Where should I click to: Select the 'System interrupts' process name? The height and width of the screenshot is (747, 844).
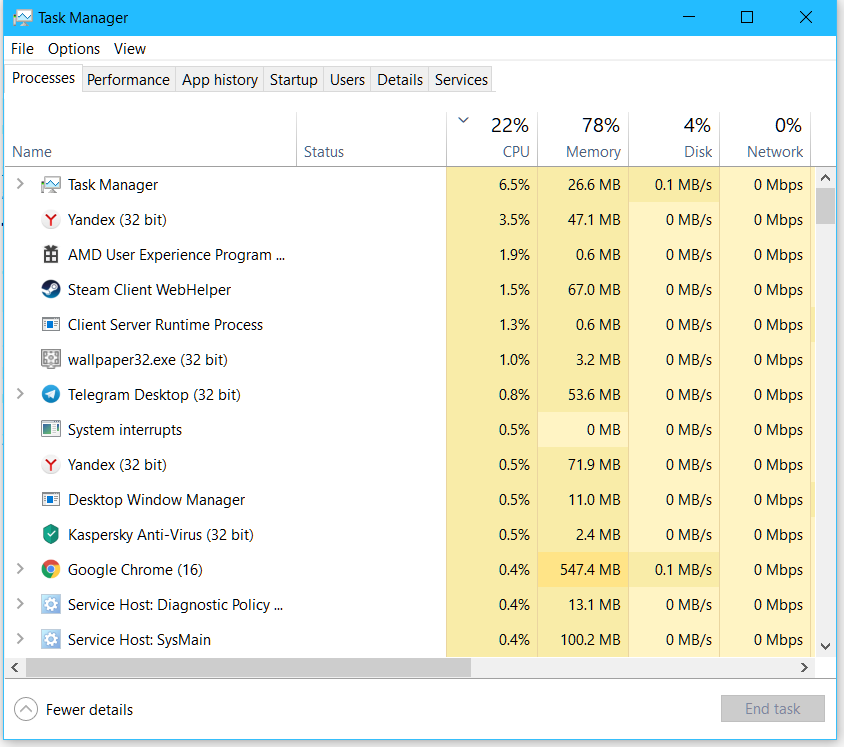click(125, 430)
